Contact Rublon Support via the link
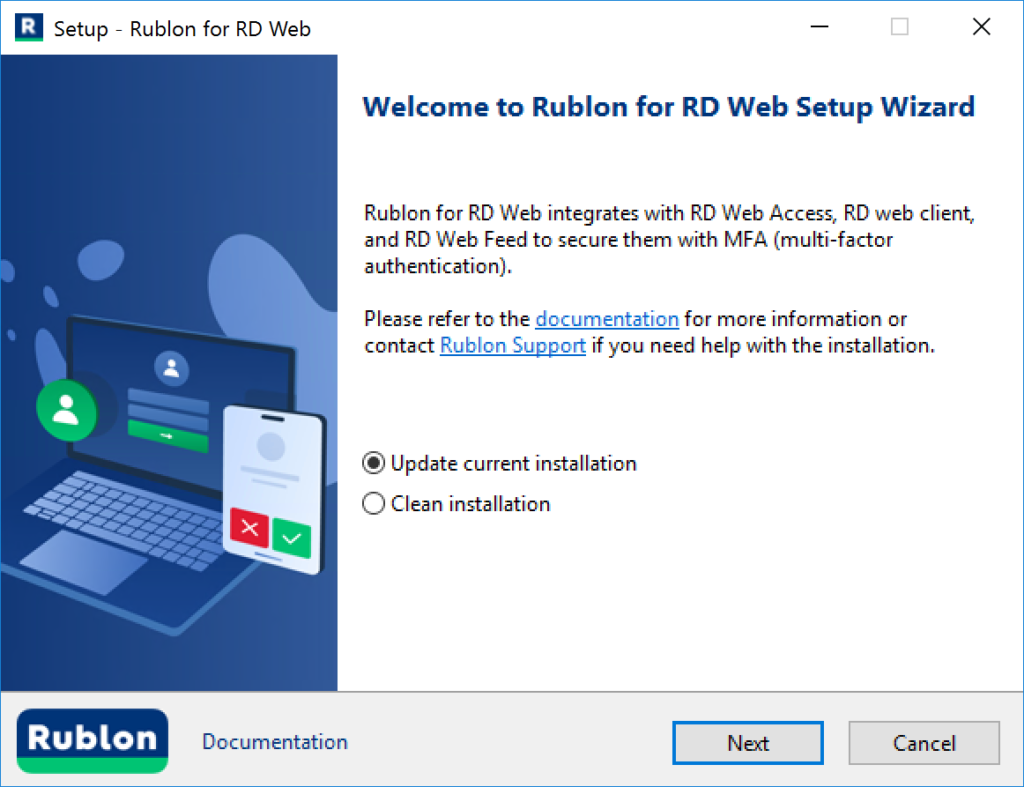 (512, 345)
